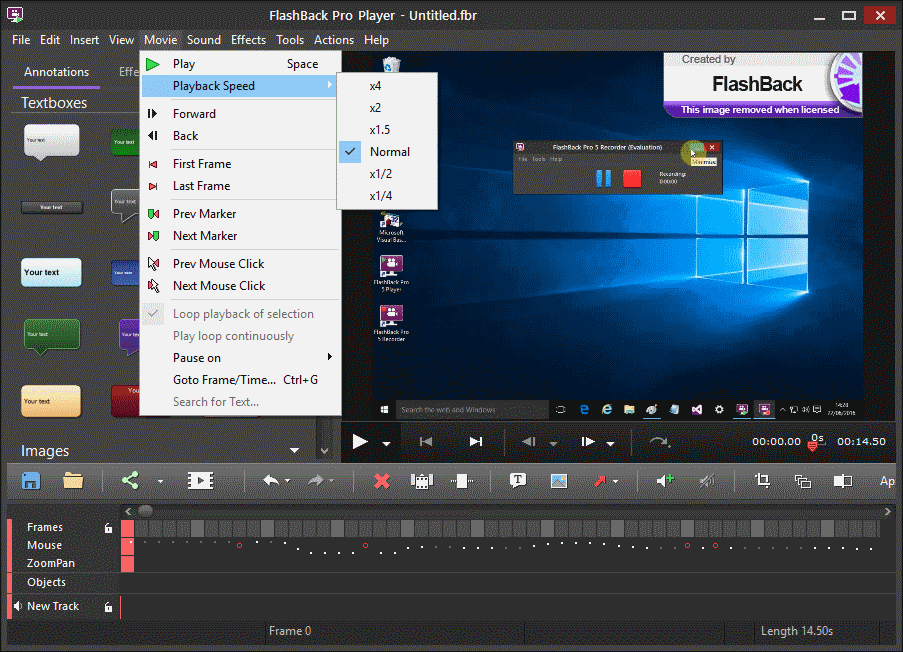Choose x4 playback speed
Viewport: 903px width, 652px height.
(x=387, y=86)
